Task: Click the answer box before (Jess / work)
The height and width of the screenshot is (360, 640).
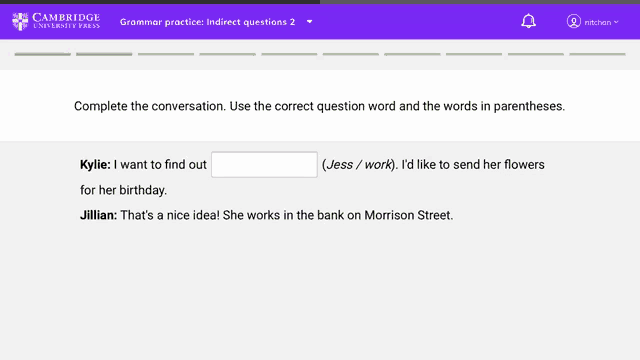Action: [264, 164]
